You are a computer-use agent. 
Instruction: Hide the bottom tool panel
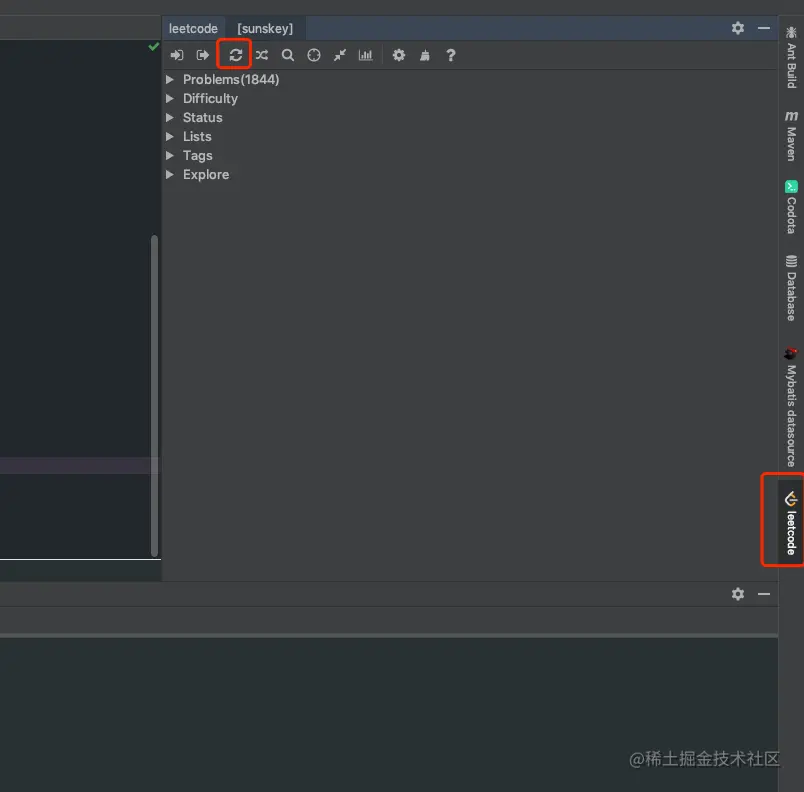point(764,594)
